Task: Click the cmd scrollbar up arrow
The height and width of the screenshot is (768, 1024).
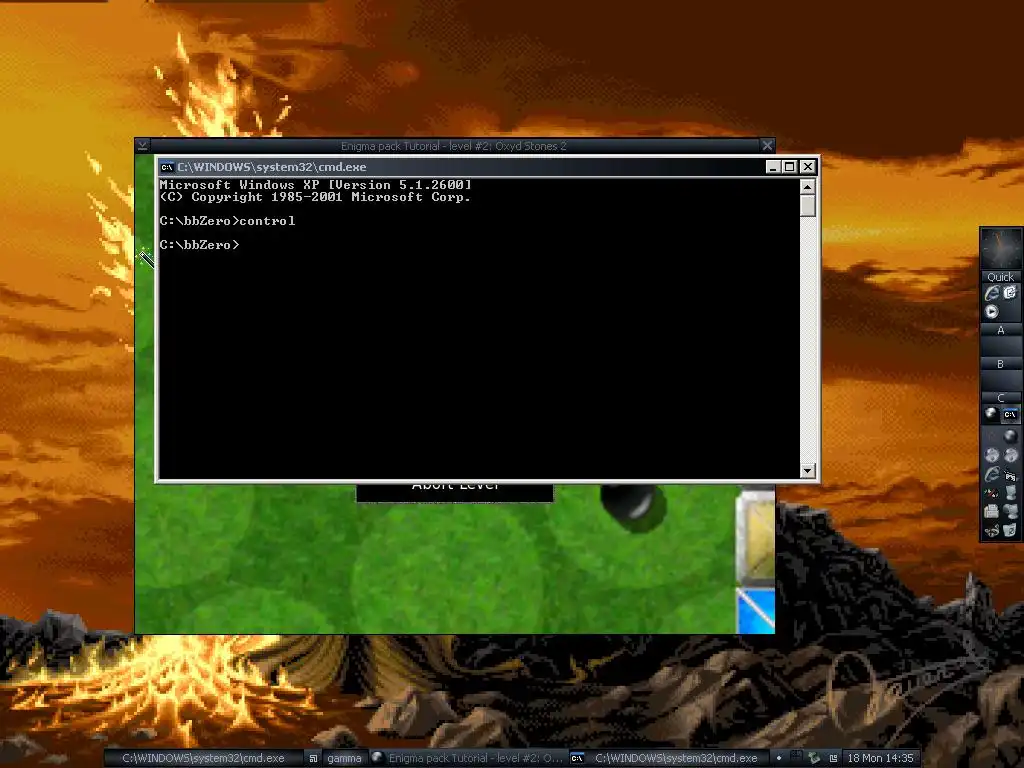Action: click(808, 187)
